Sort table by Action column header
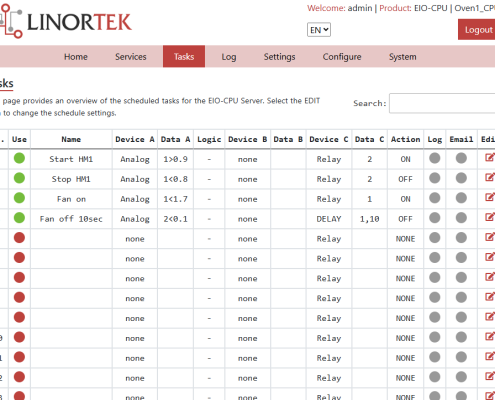Viewport: 495px width, 400px height. coord(405,139)
